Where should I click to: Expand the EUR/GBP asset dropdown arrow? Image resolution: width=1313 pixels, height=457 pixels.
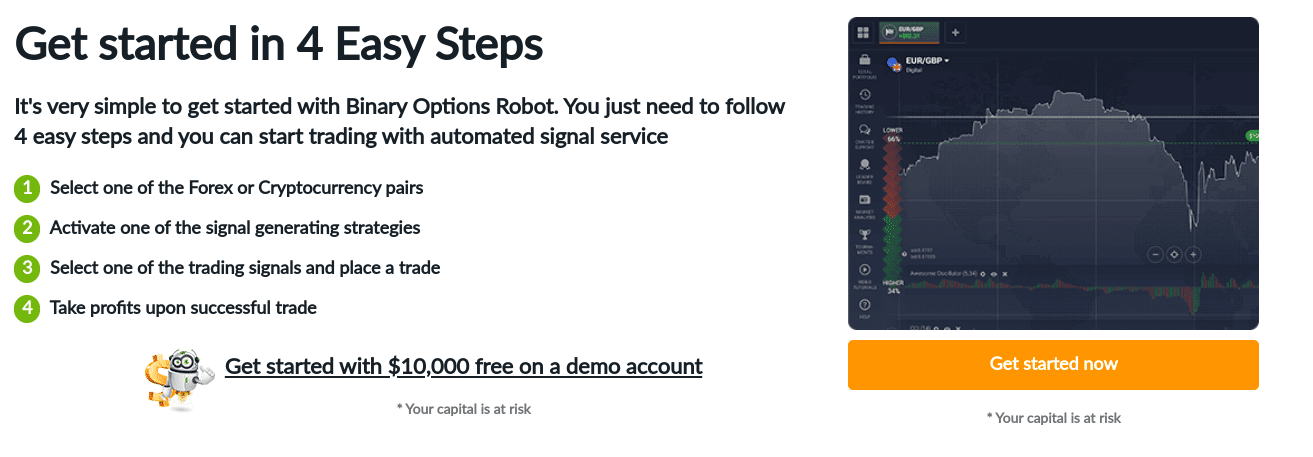pyautogui.click(x=946, y=61)
